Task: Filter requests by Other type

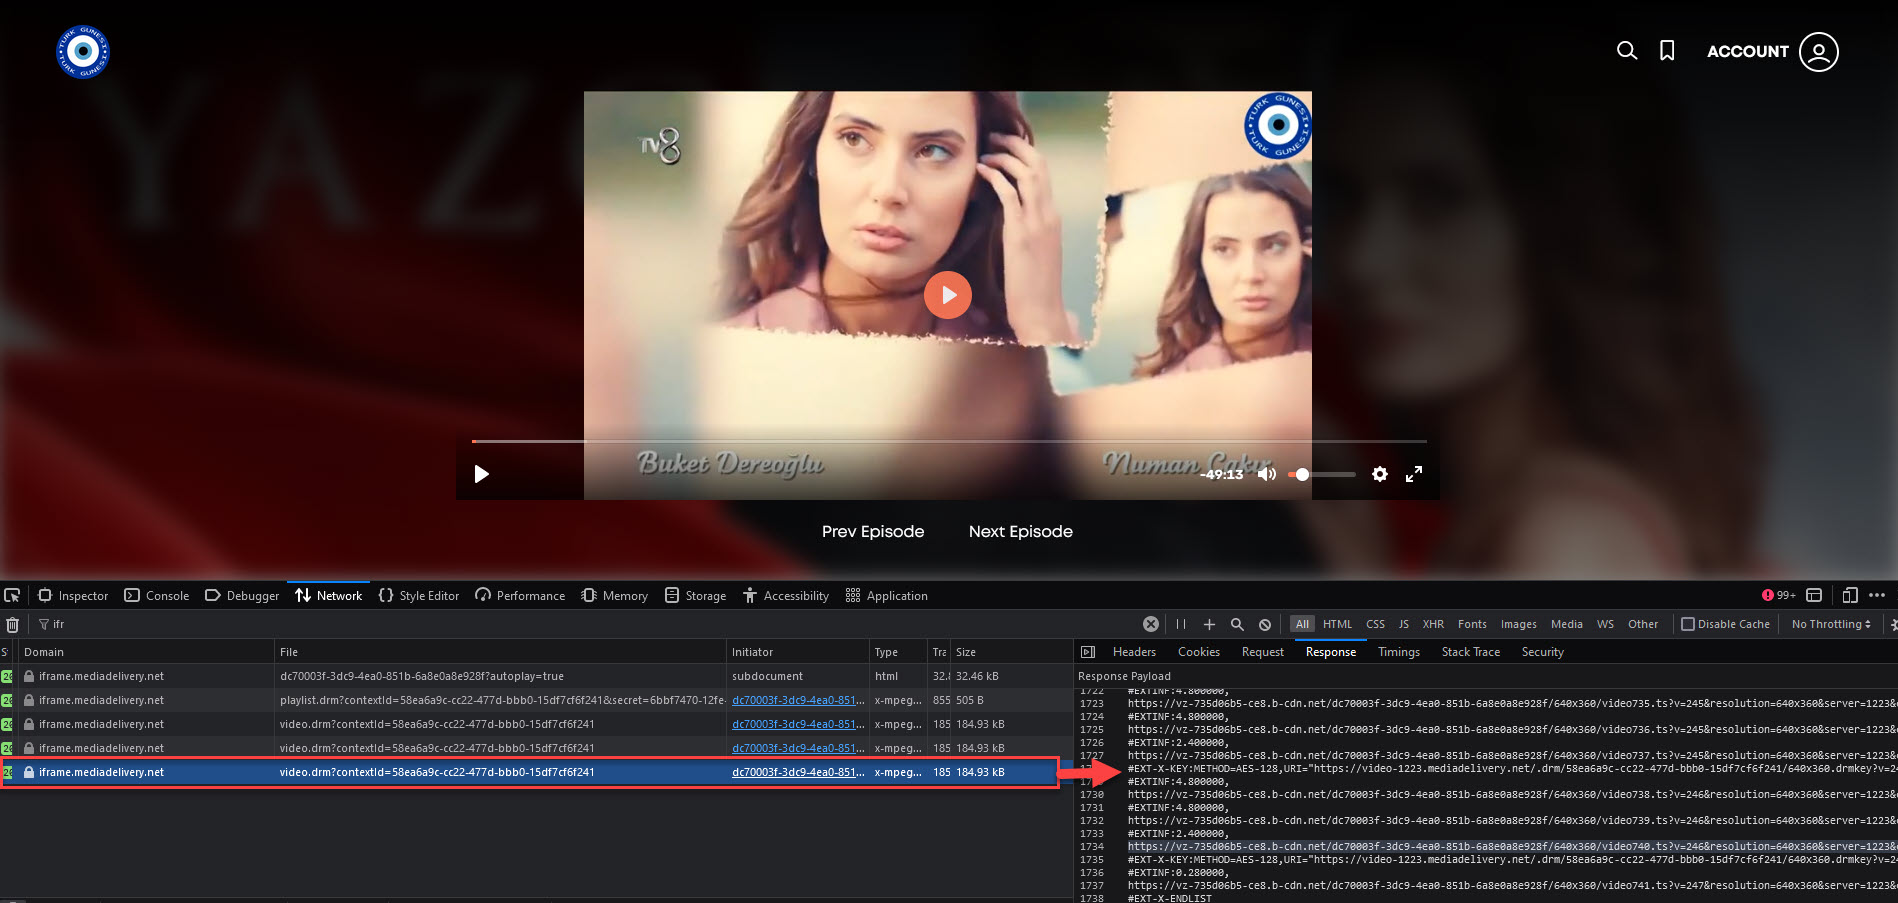Action: click(1643, 624)
